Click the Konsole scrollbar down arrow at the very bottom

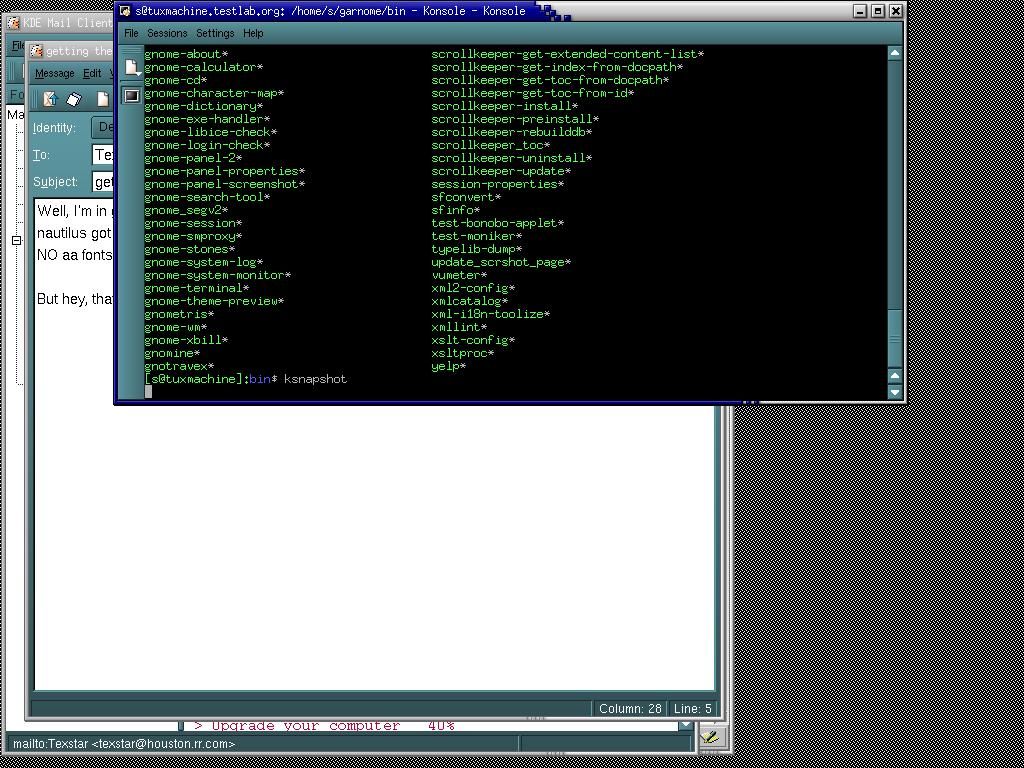tap(895, 392)
